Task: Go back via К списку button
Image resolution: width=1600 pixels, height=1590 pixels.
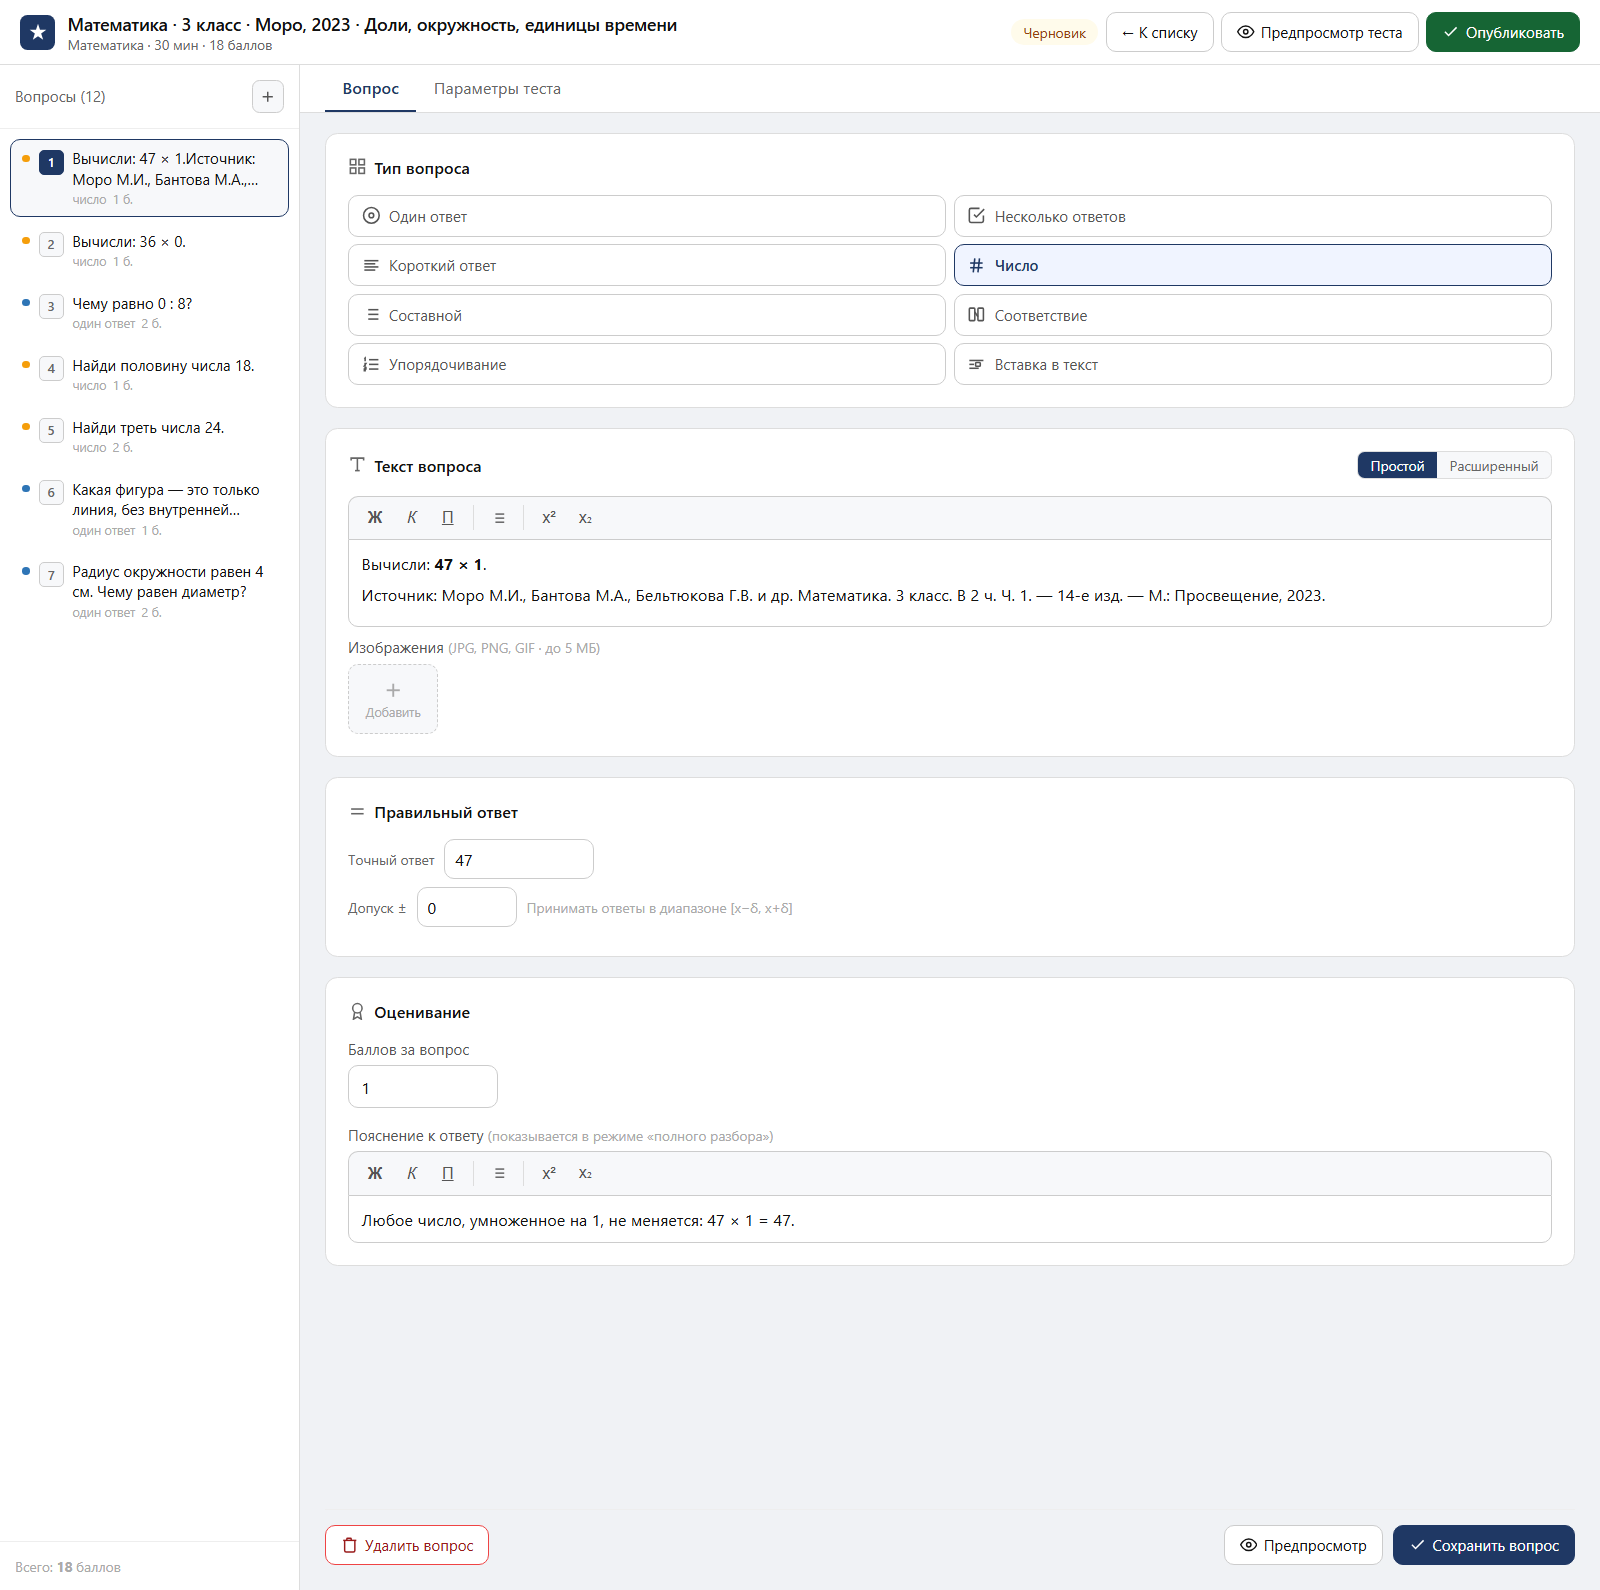Action: tap(1159, 32)
